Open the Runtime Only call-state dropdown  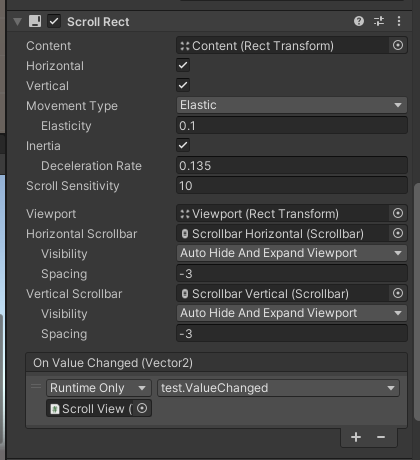99,388
